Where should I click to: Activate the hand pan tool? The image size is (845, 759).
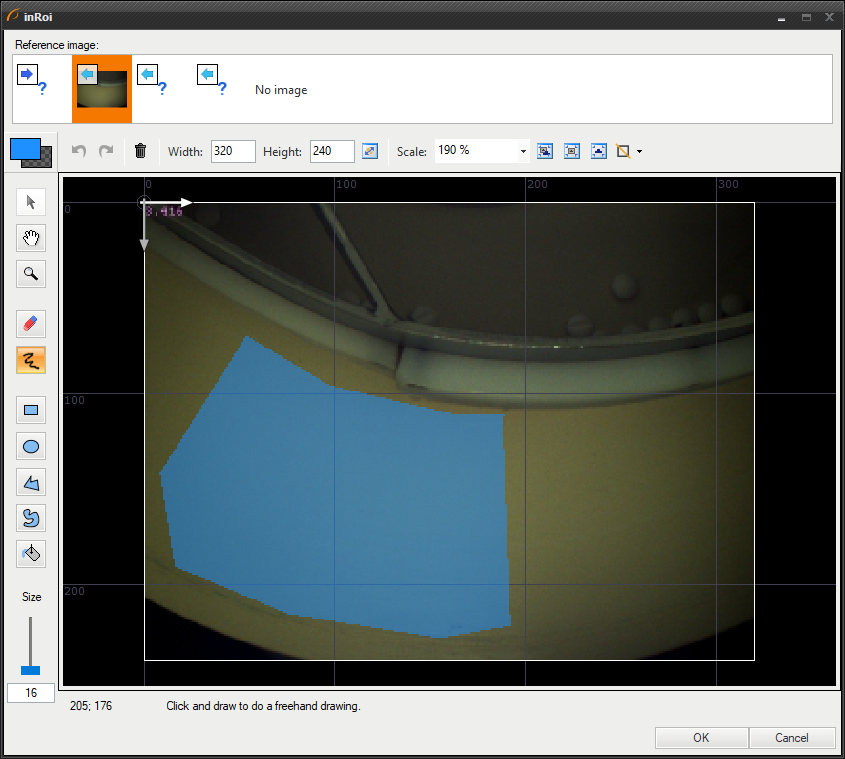(x=31, y=237)
